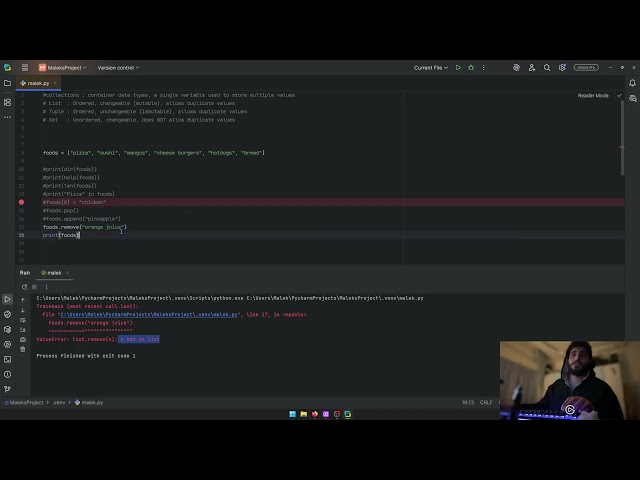Screen dimensions: 640x480
Task: Stop the process with the stop square icon
Action: pos(34,287)
